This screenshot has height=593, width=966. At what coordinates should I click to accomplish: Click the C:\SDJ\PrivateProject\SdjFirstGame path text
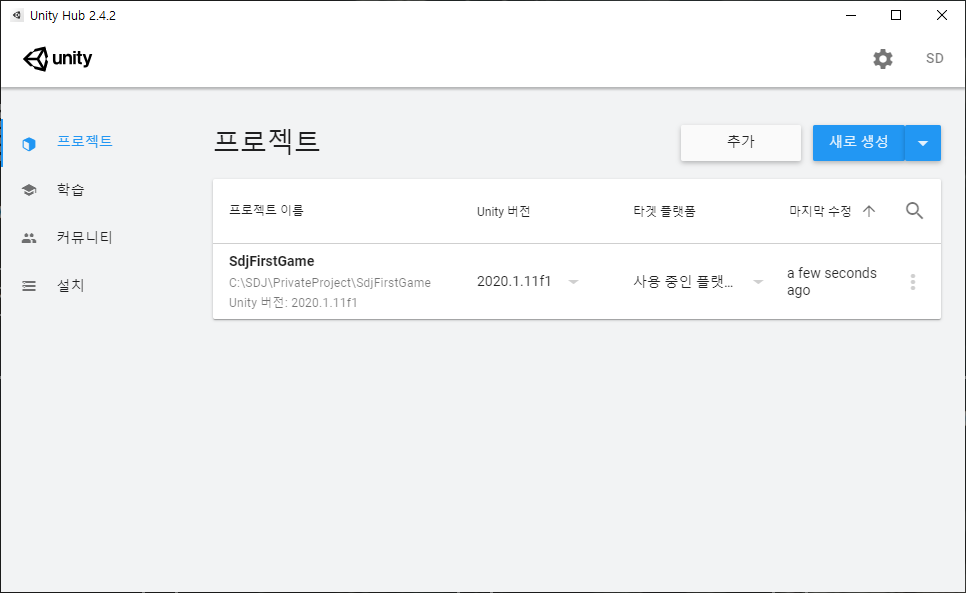click(330, 283)
